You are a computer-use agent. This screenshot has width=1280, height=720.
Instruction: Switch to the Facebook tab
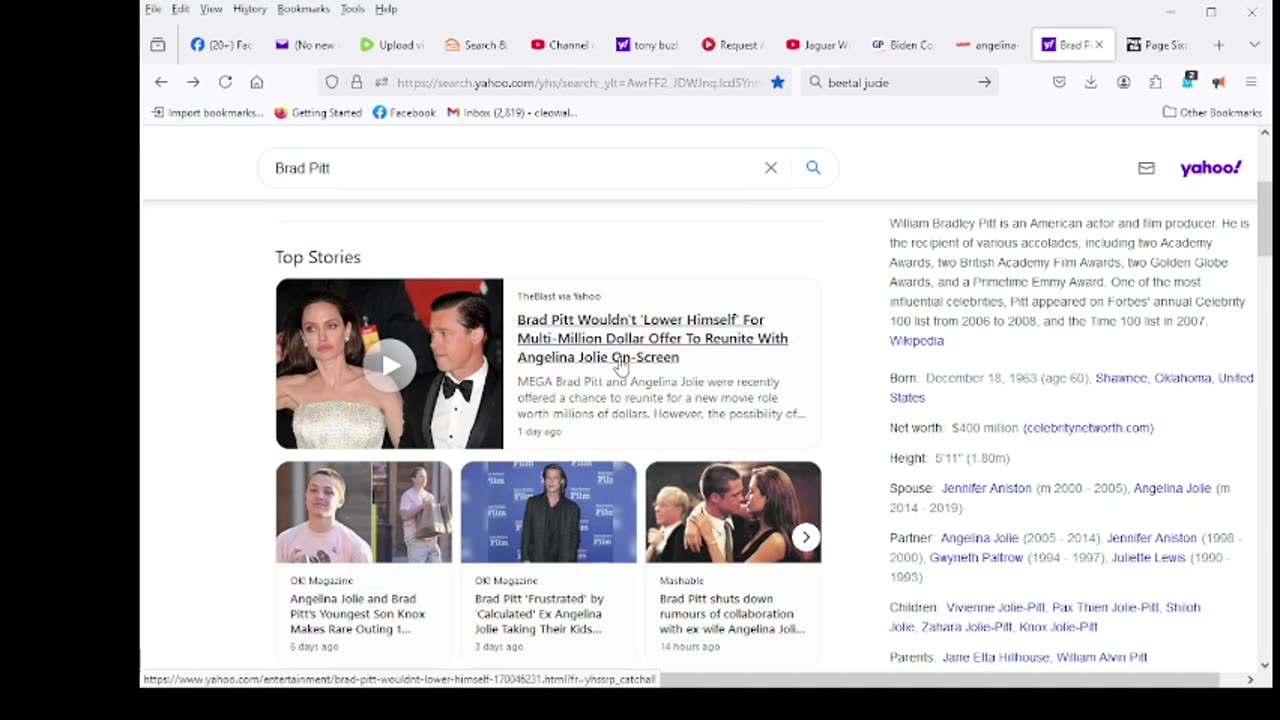pyautogui.click(x=222, y=45)
